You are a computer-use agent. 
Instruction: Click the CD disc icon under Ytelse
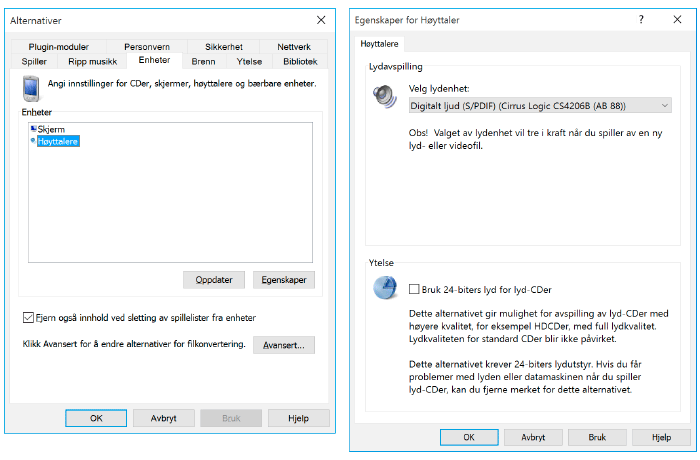385,288
